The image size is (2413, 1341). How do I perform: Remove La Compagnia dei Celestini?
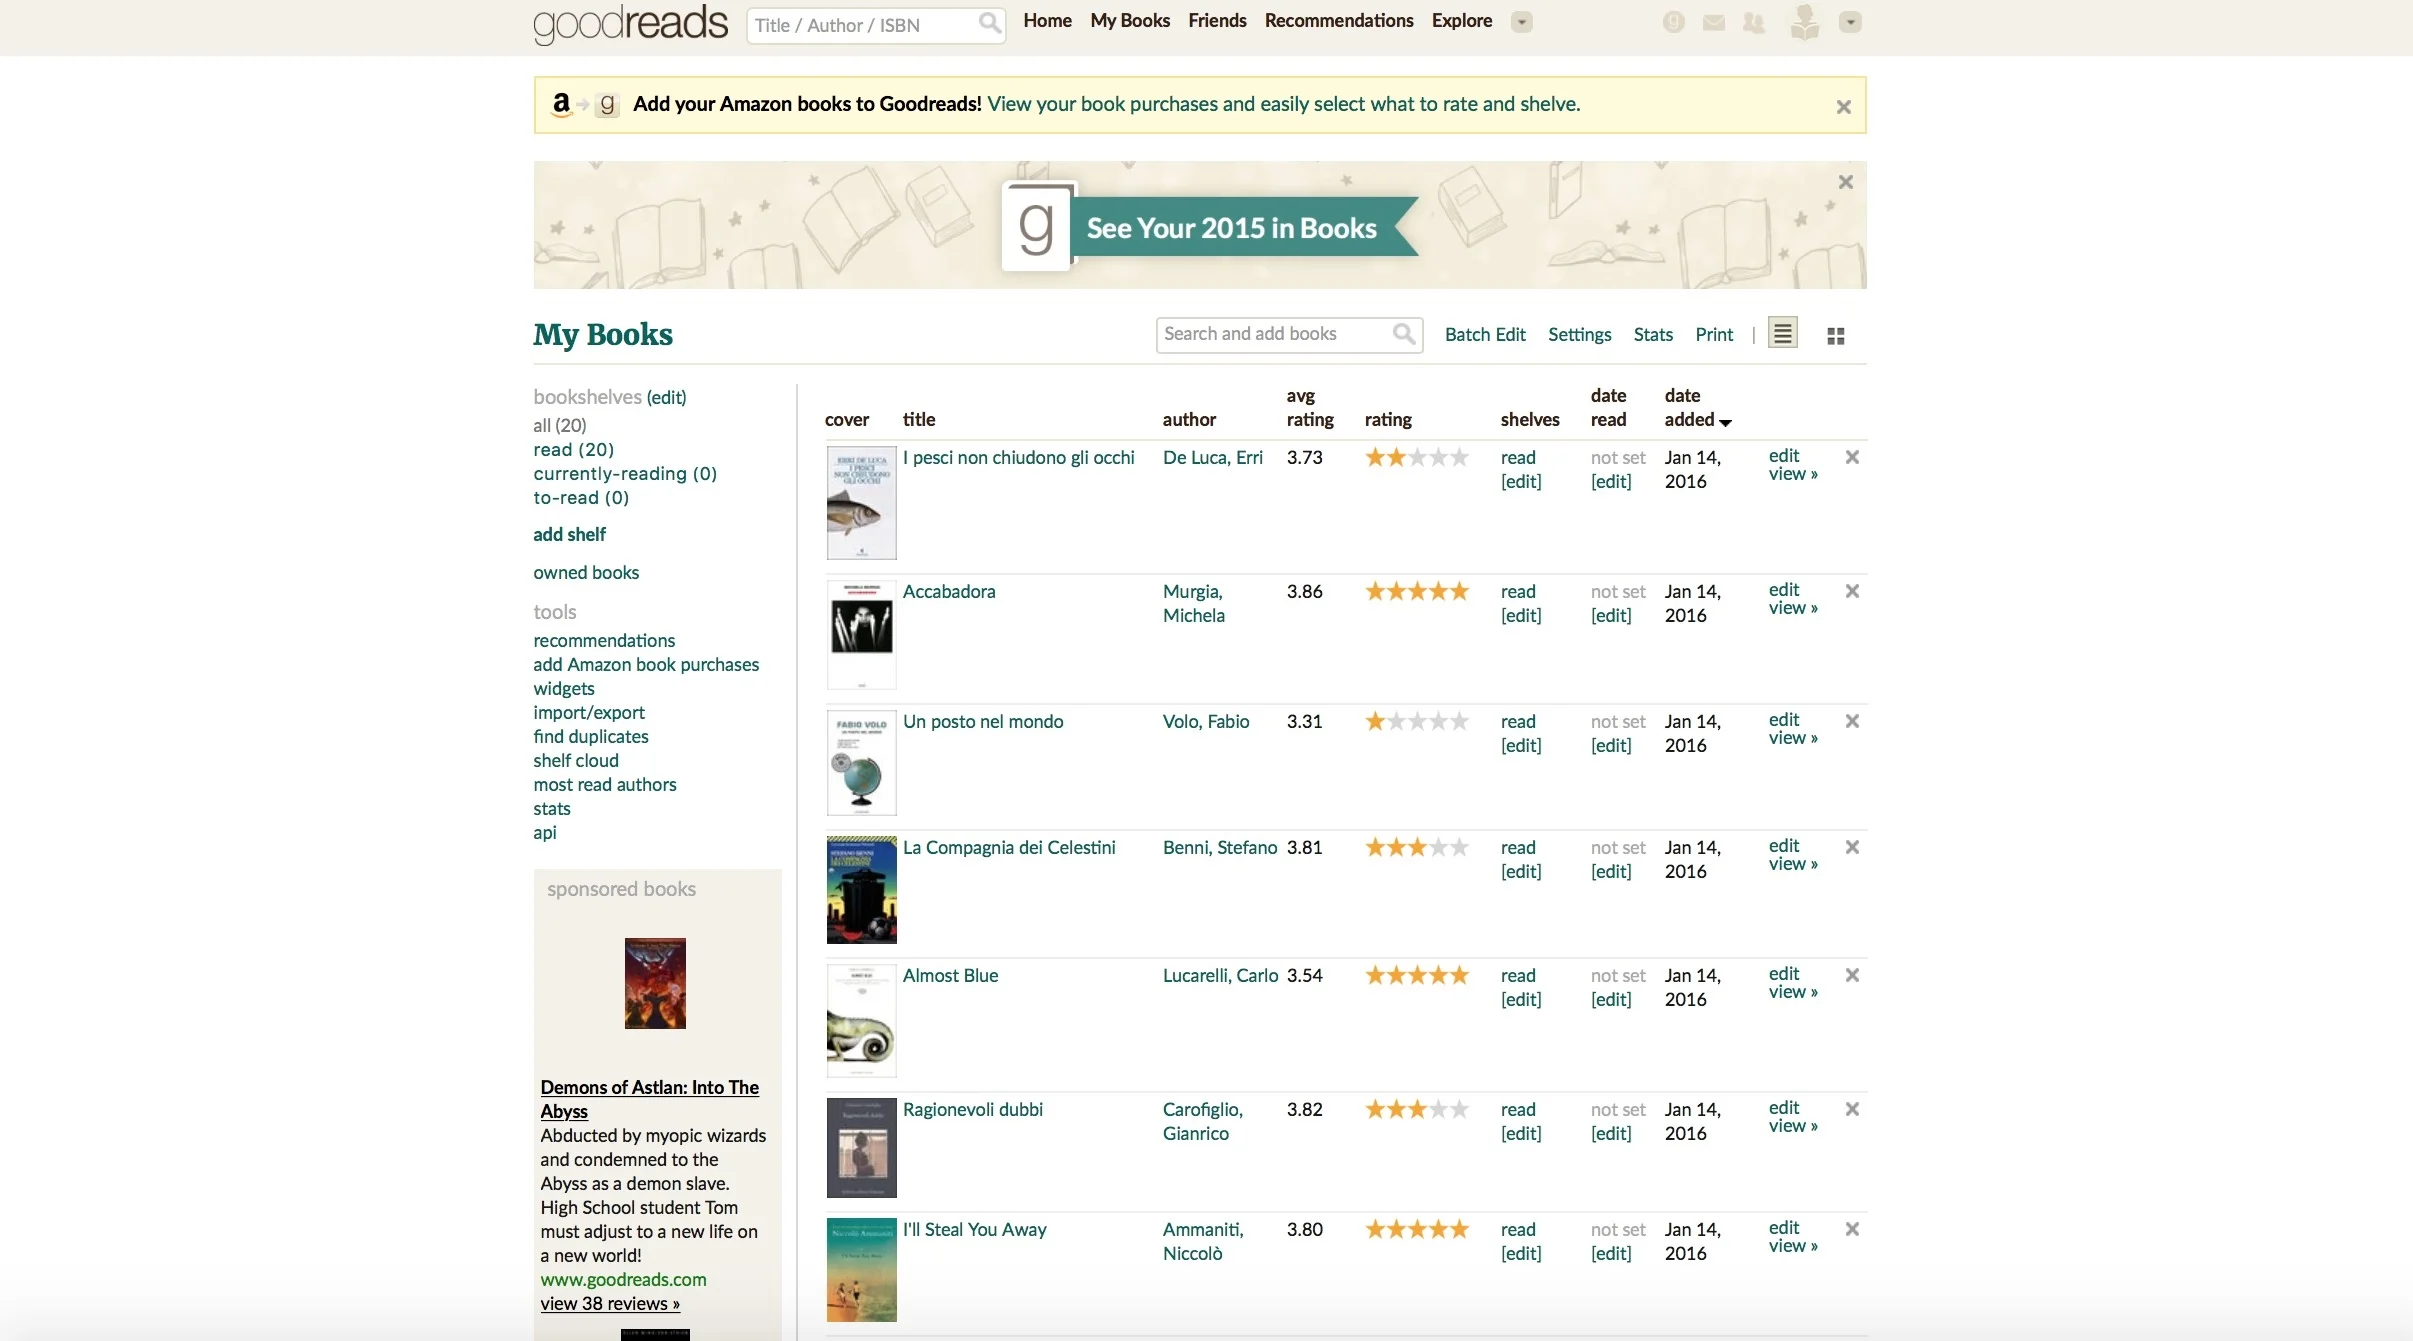(x=1852, y=847)
